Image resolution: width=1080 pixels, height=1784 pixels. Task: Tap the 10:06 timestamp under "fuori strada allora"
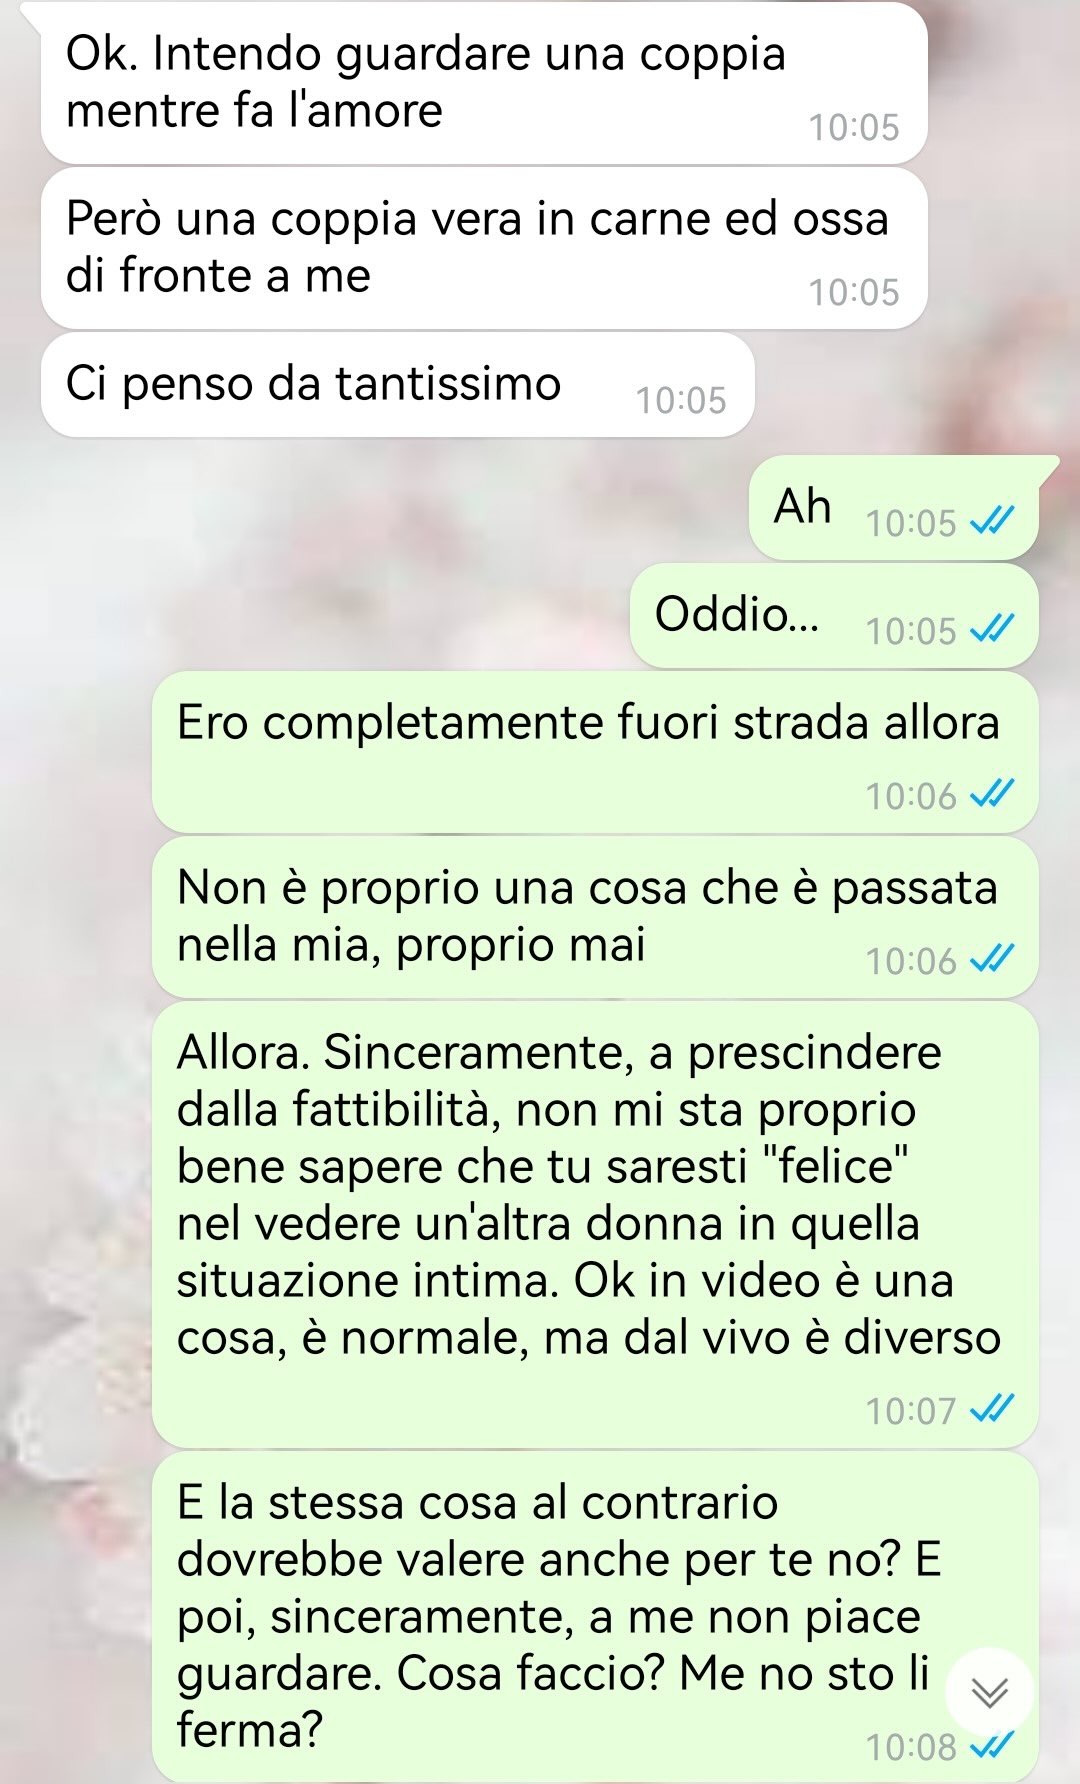click(x=911, y=796)
